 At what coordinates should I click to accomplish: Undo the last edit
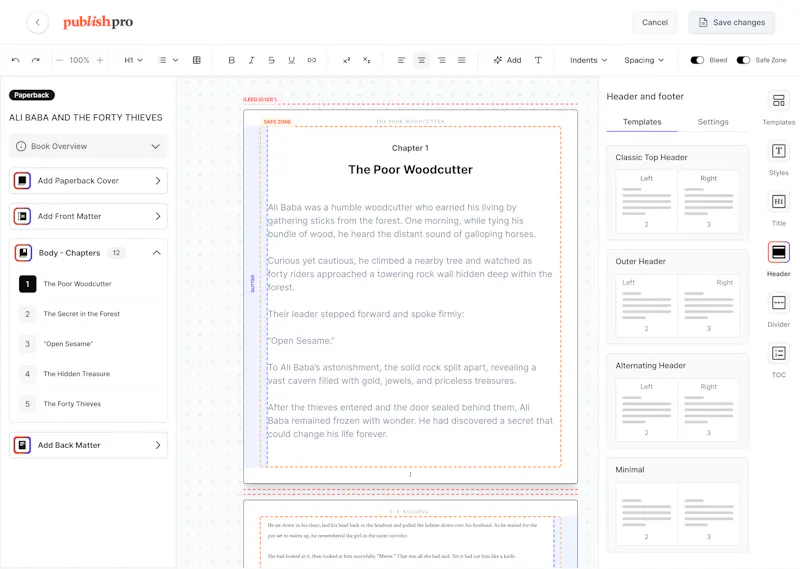(16, 60)
